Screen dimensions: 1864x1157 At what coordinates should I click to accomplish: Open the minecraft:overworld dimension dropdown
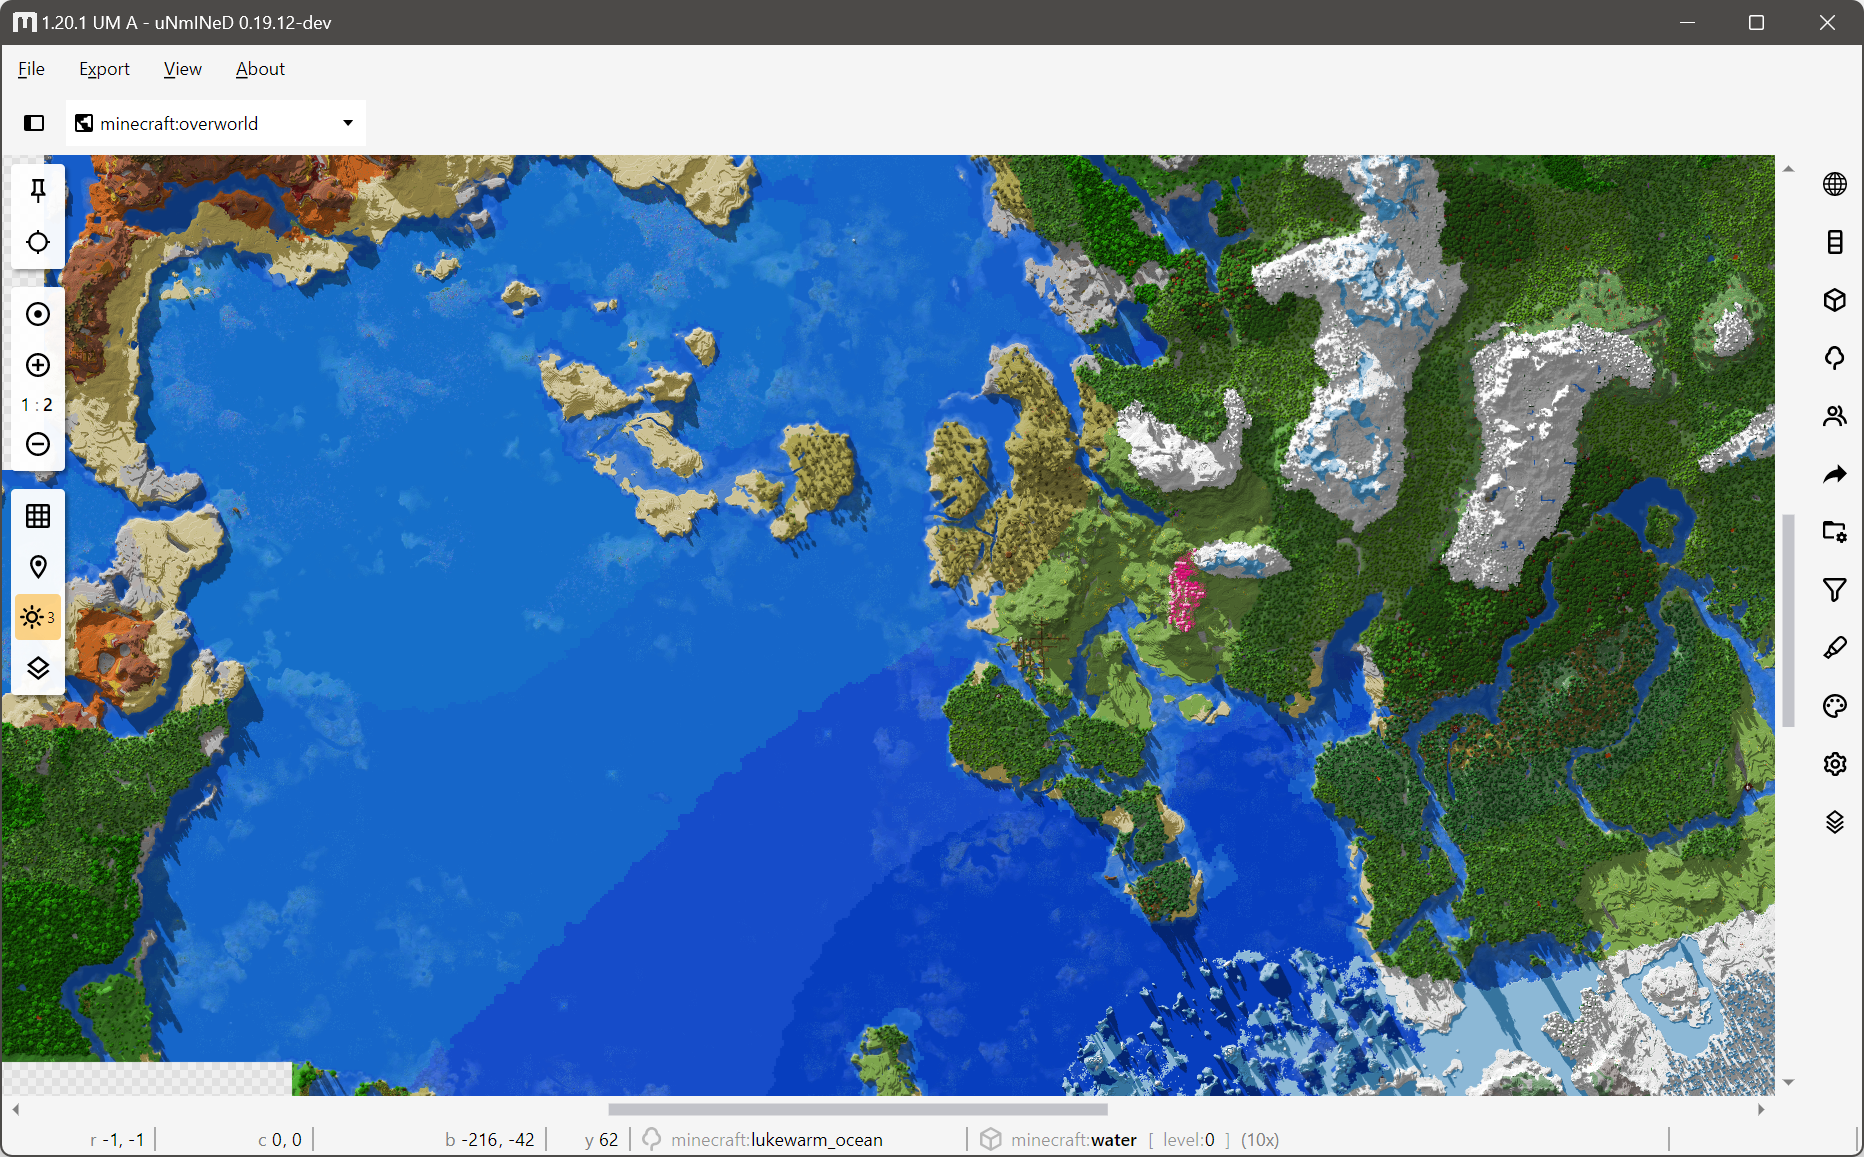(216, 122)
